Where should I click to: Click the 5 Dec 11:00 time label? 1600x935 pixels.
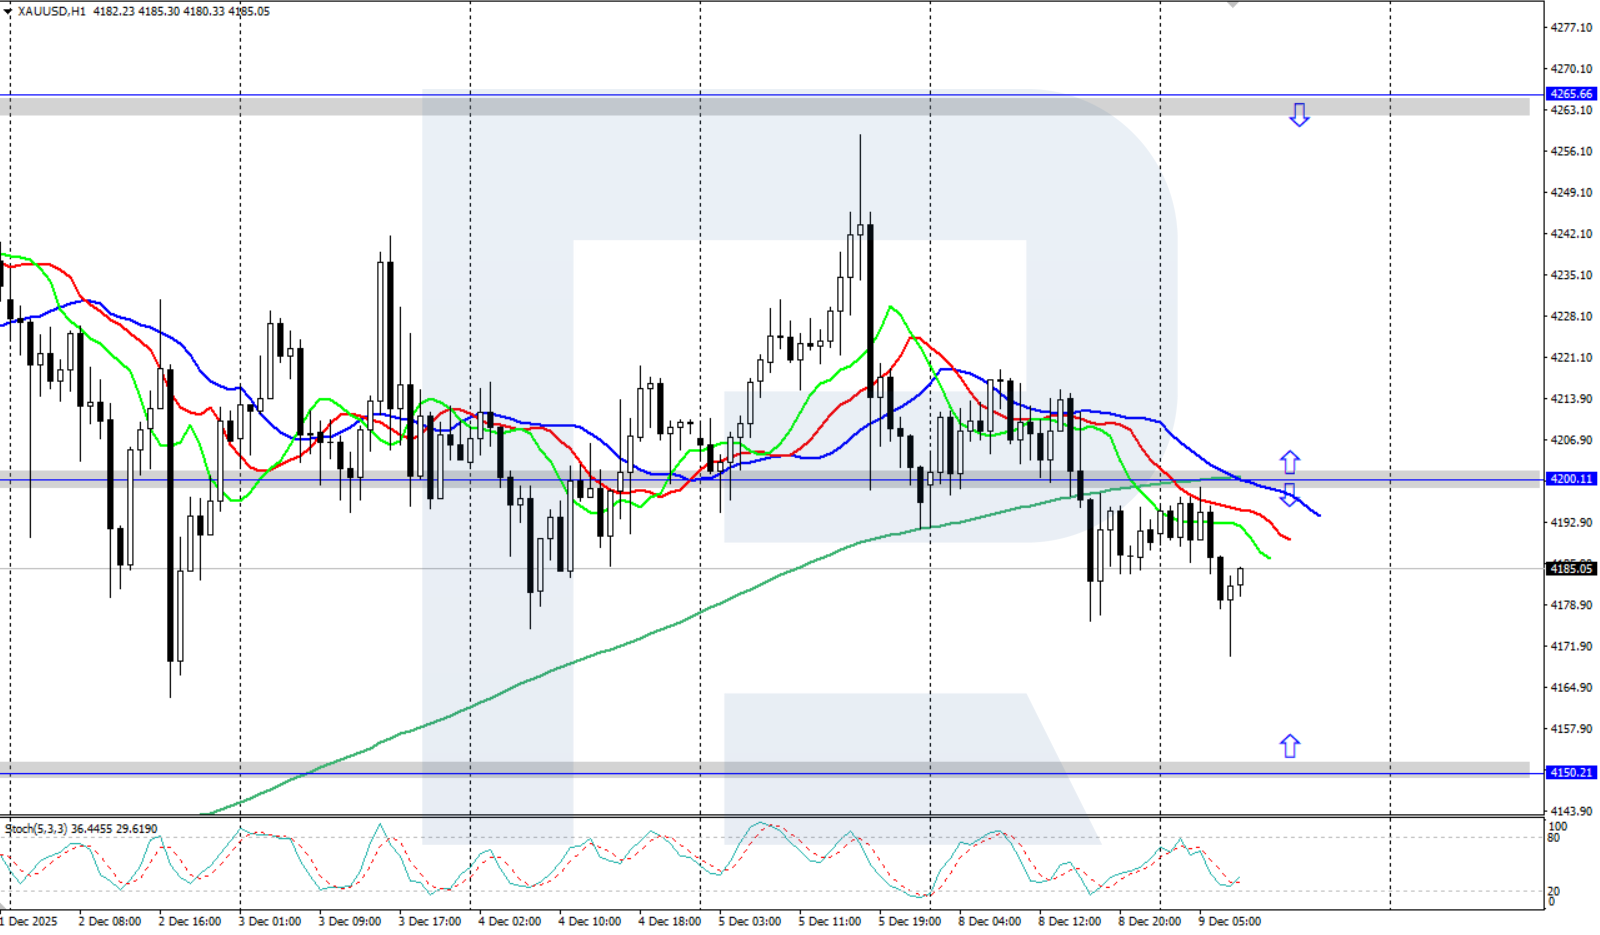pos(829,921)
